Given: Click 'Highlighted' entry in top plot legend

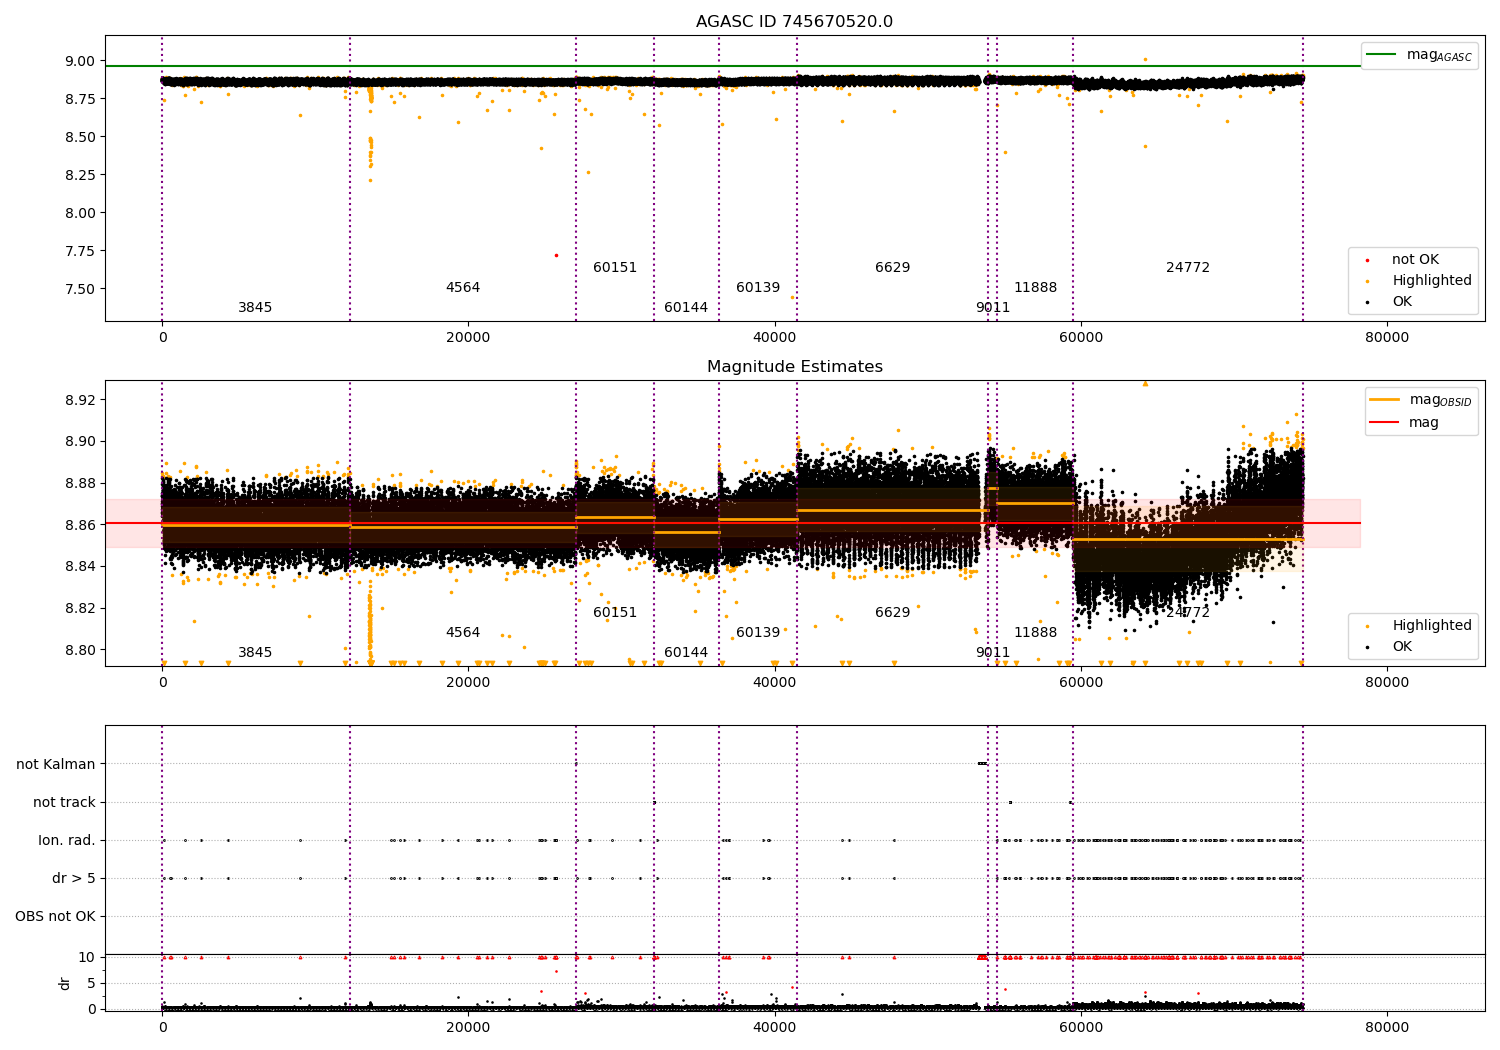Looking at the screenshot, I should [x=1419, y=281].
